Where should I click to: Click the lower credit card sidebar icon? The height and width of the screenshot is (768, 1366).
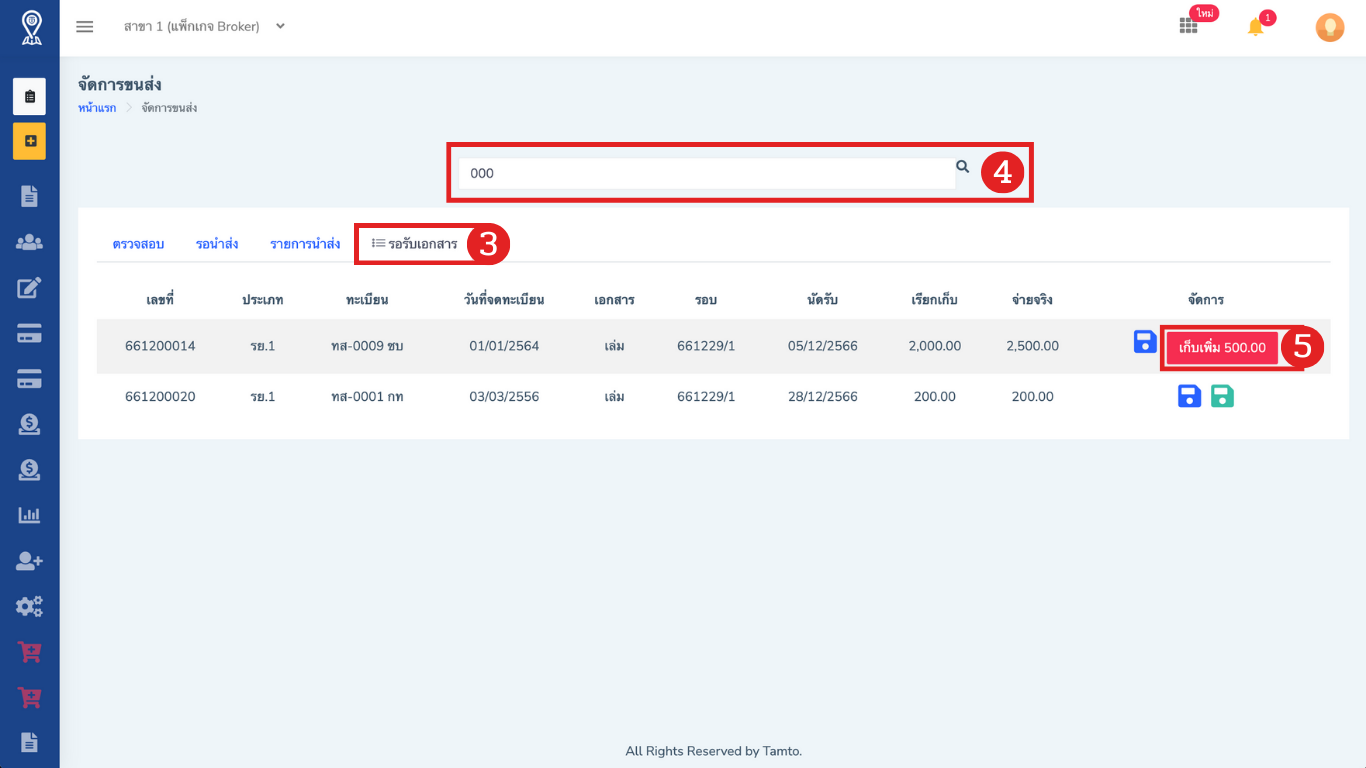point(29,379)
